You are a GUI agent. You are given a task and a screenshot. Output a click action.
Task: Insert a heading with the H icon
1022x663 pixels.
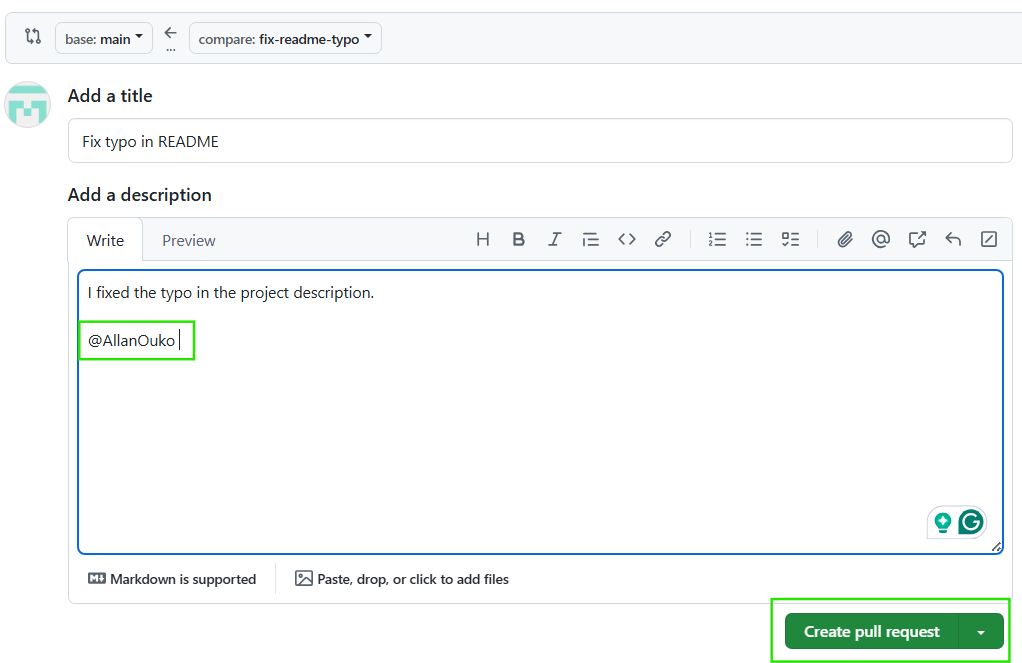click(x=482, y=239)
